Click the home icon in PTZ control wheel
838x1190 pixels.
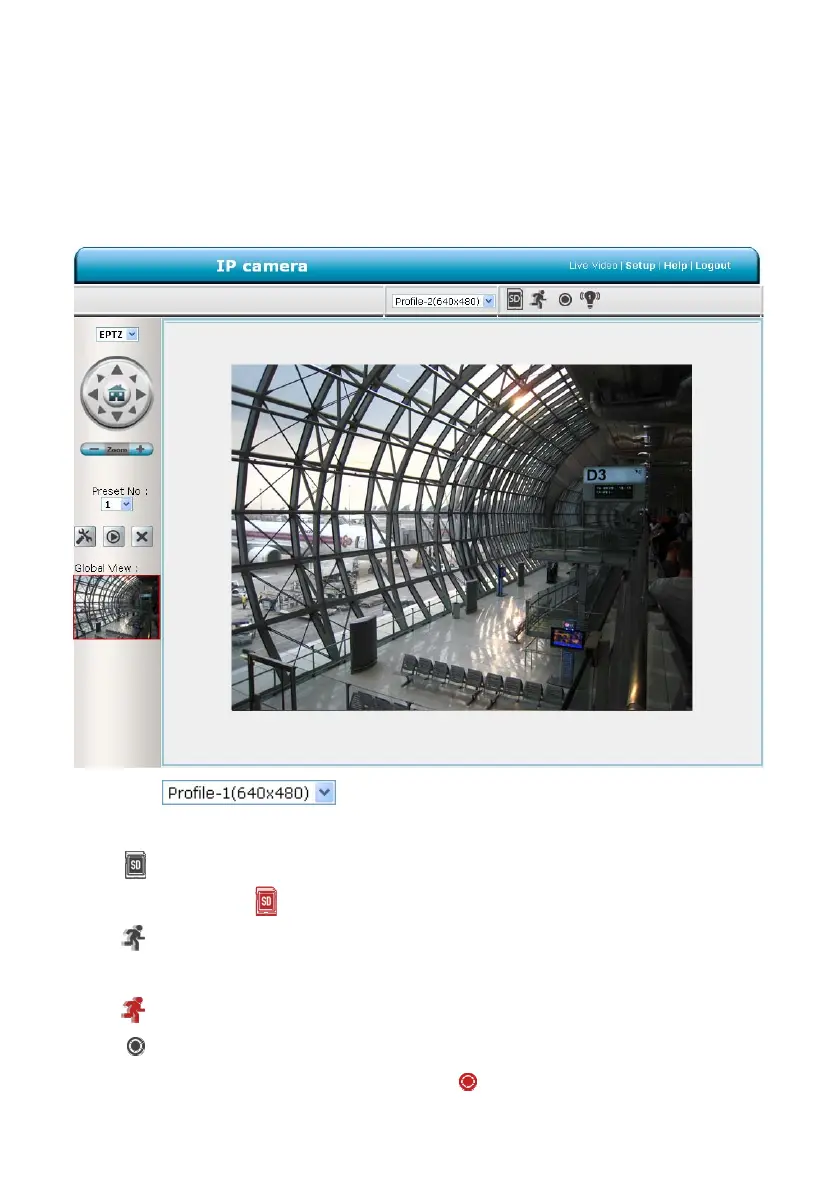tap(116, 394)
